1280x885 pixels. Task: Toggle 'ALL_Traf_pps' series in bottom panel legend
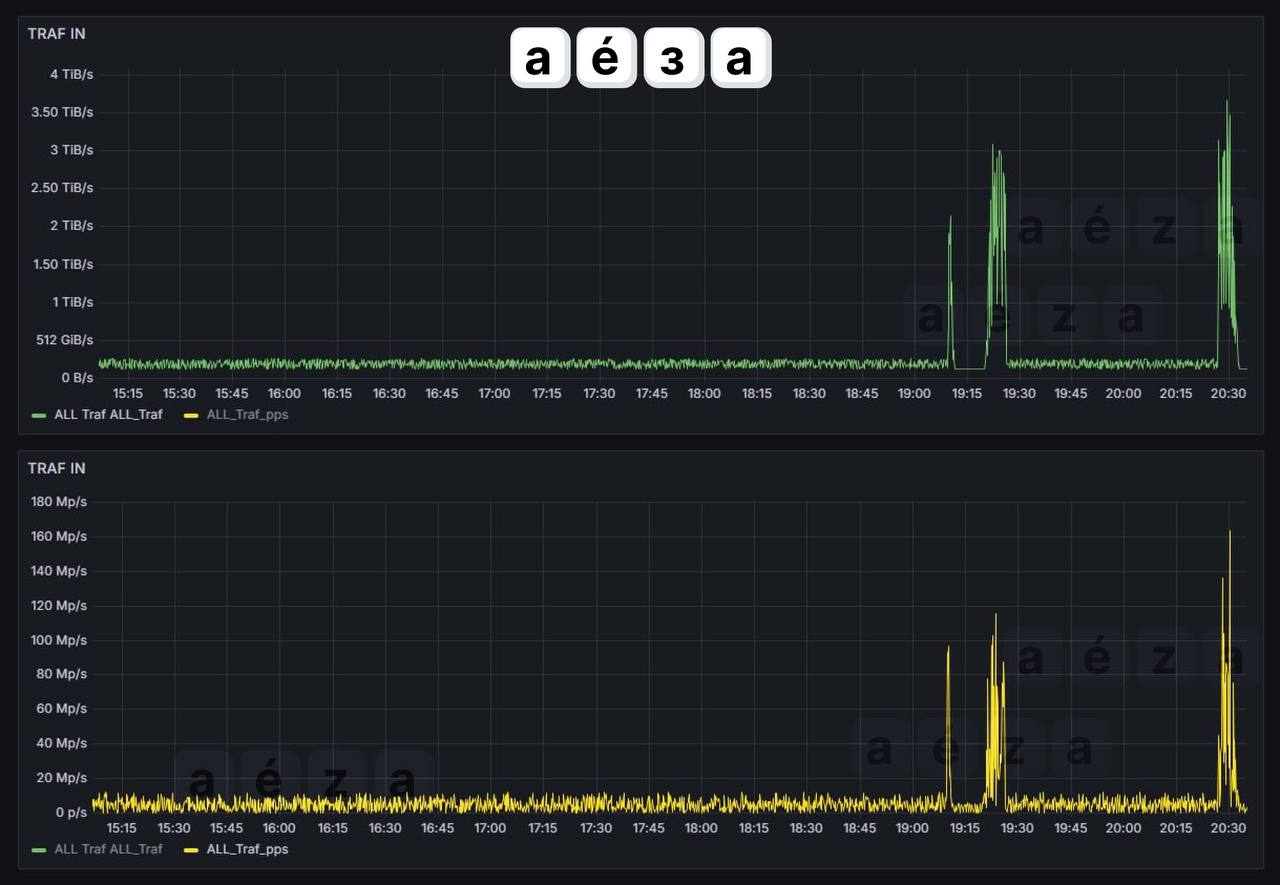pyautogui.click(x=247, y=849)
